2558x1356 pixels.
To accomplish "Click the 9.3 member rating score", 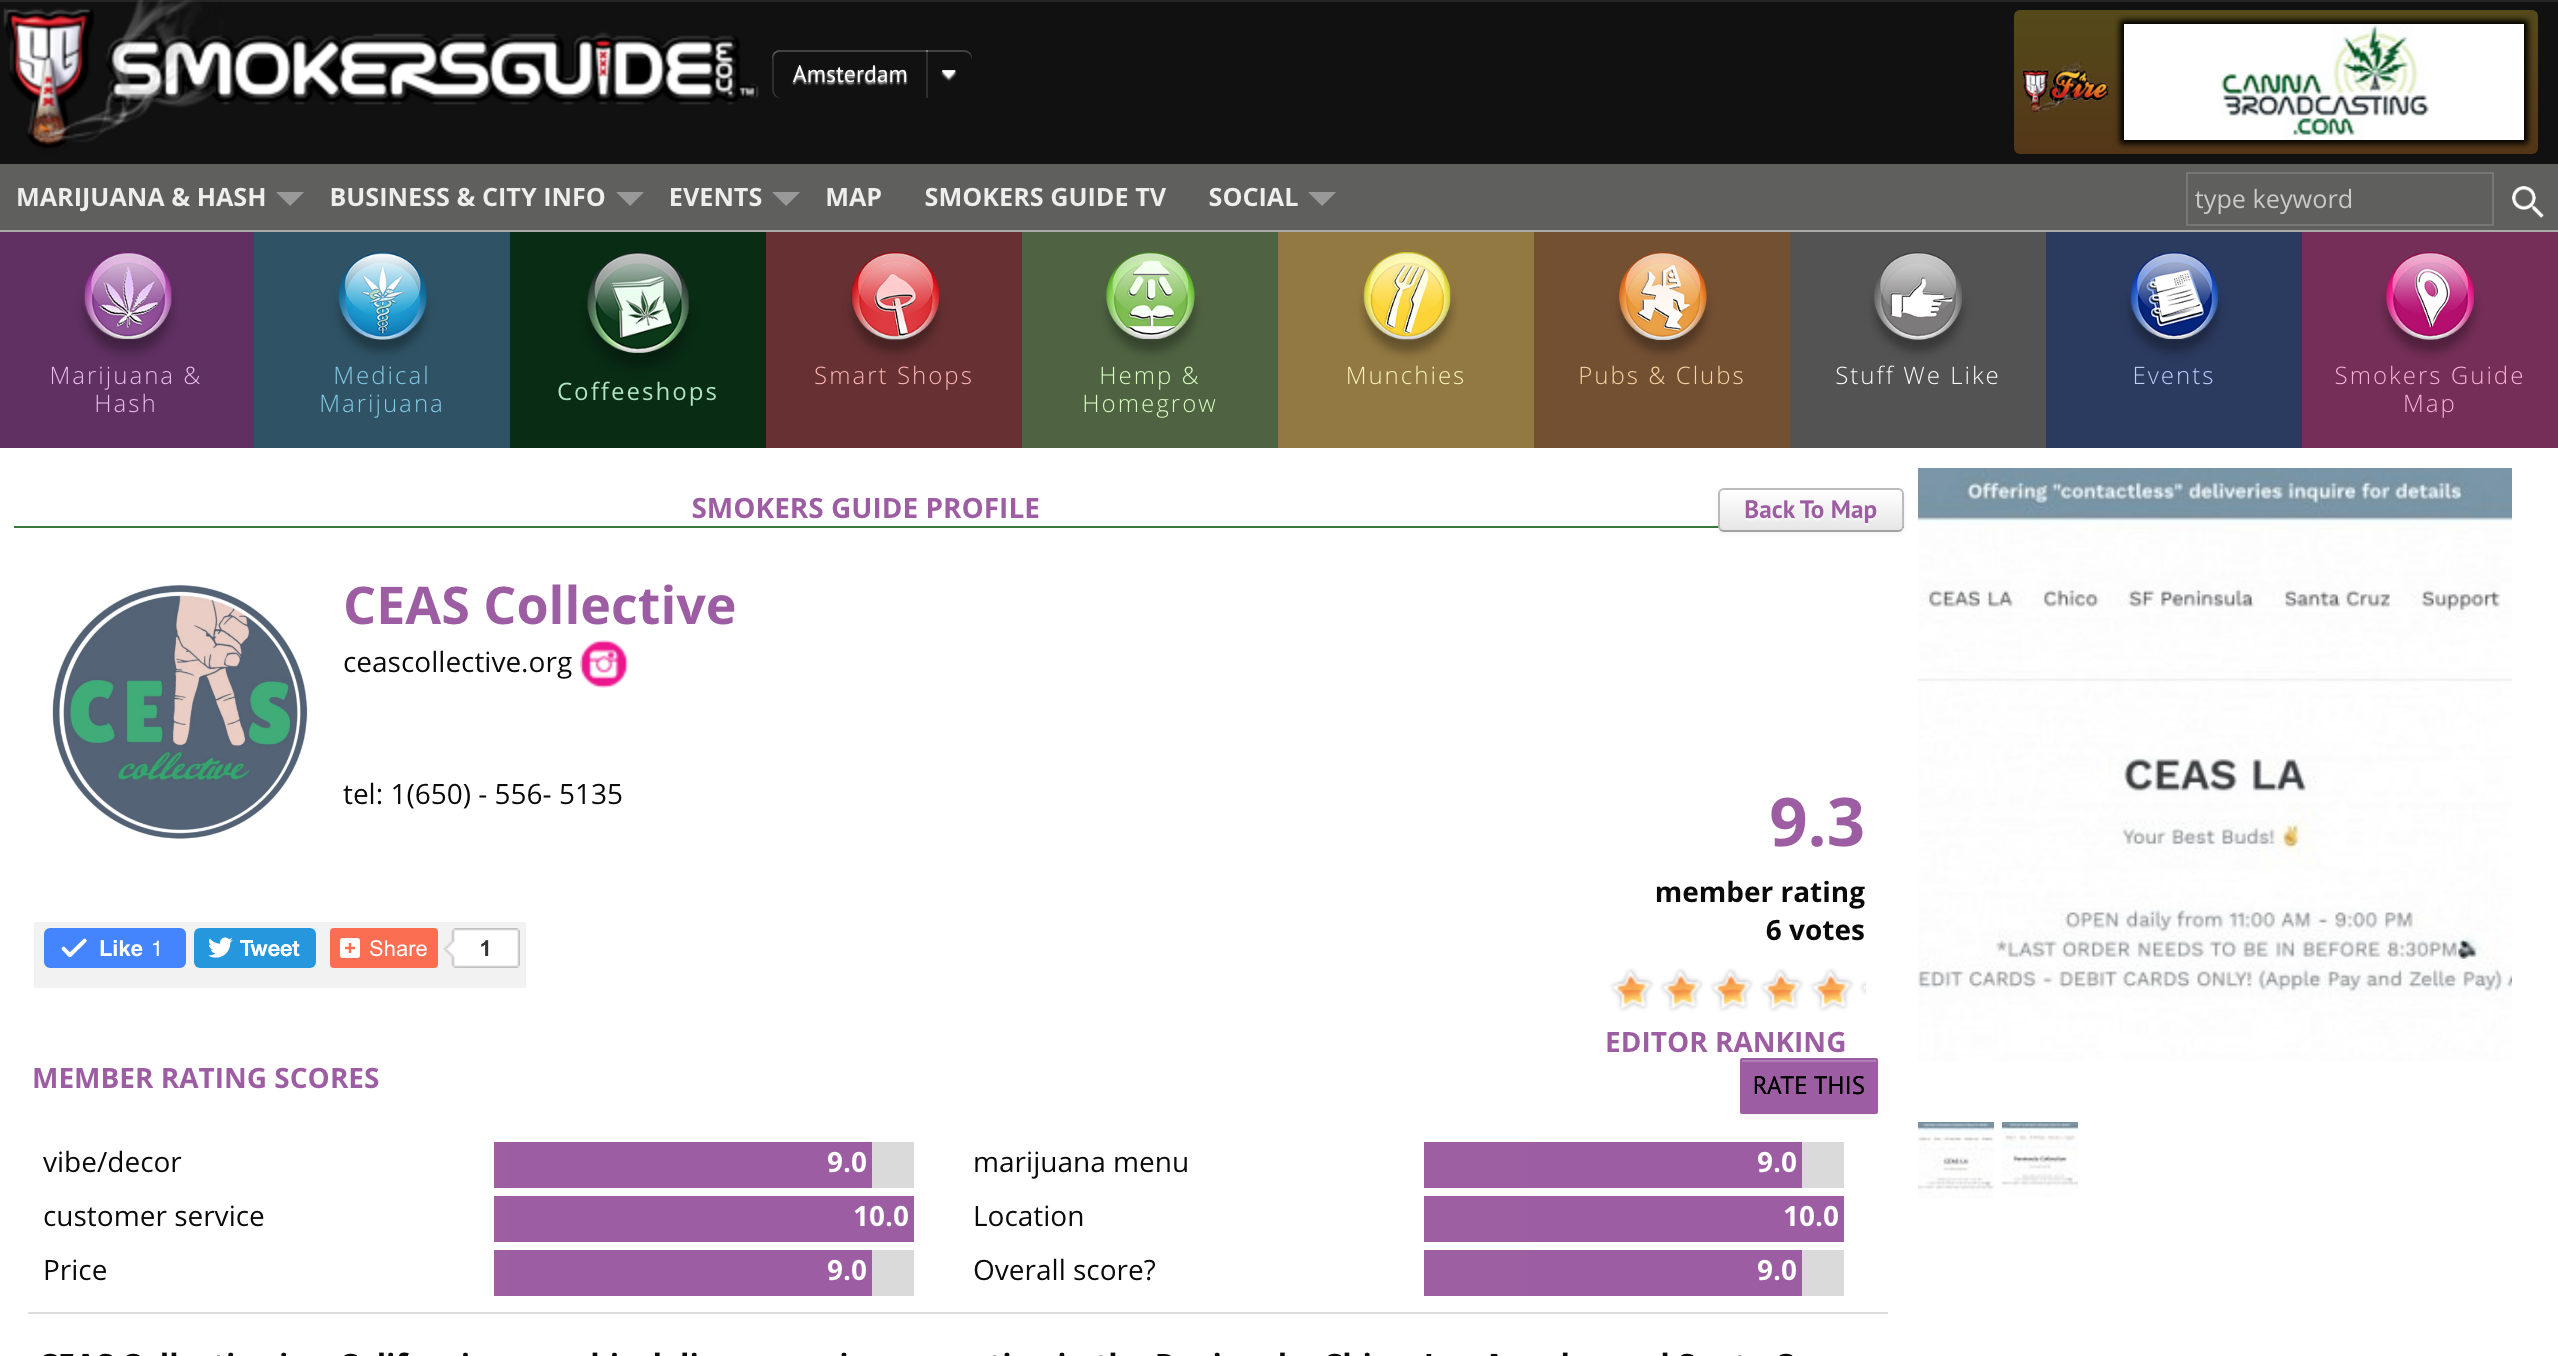I will 1816,823.
